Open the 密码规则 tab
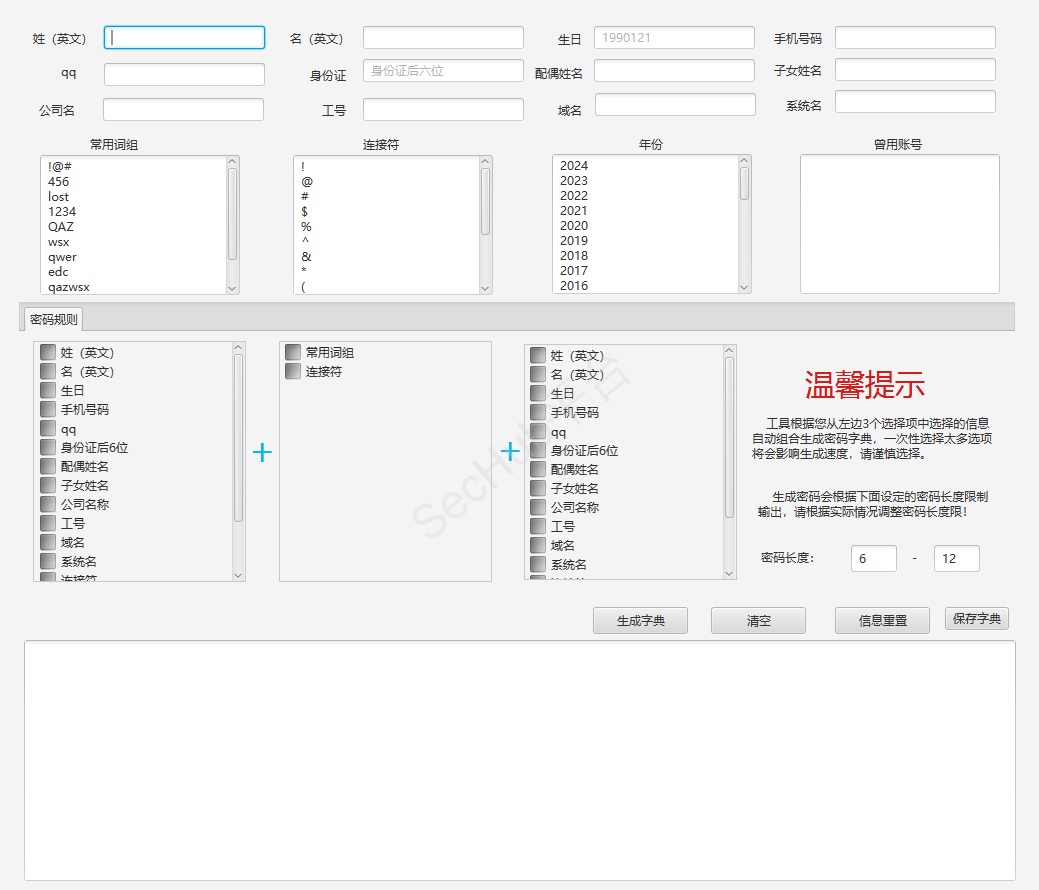1039x890 pixels. (54, 319)
